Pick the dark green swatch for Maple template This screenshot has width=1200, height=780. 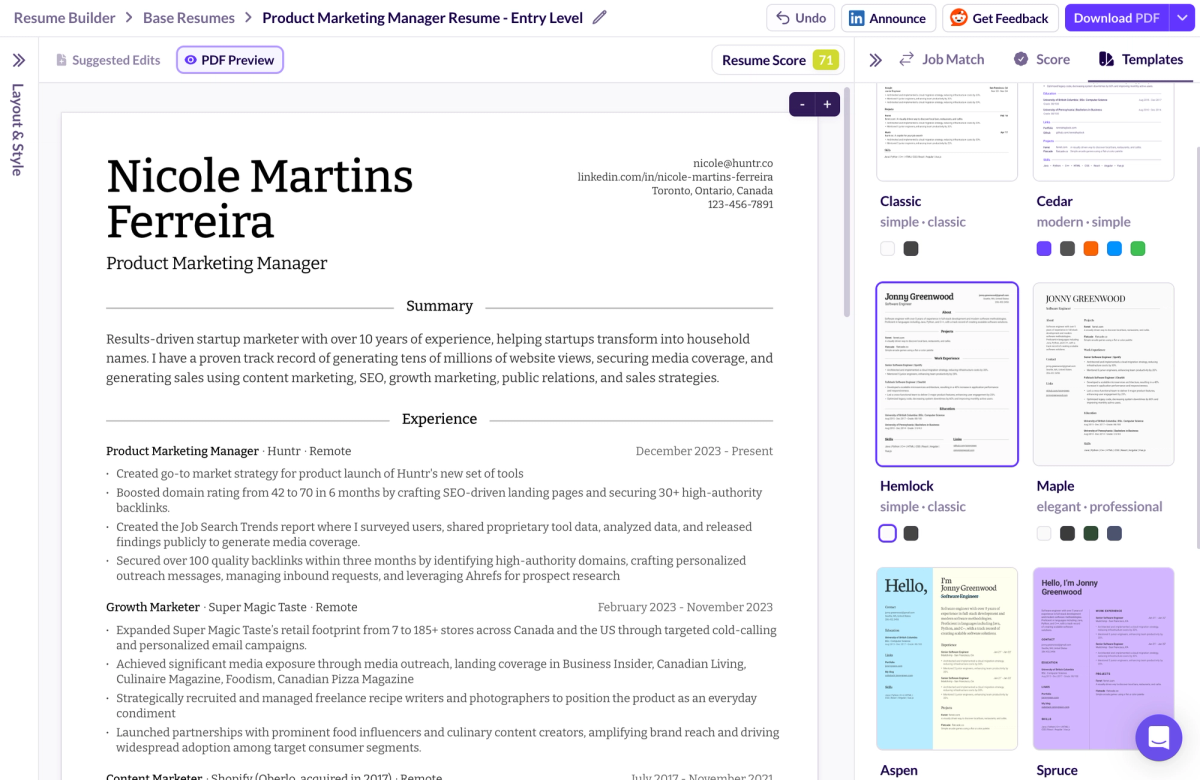coord(1091,533)
